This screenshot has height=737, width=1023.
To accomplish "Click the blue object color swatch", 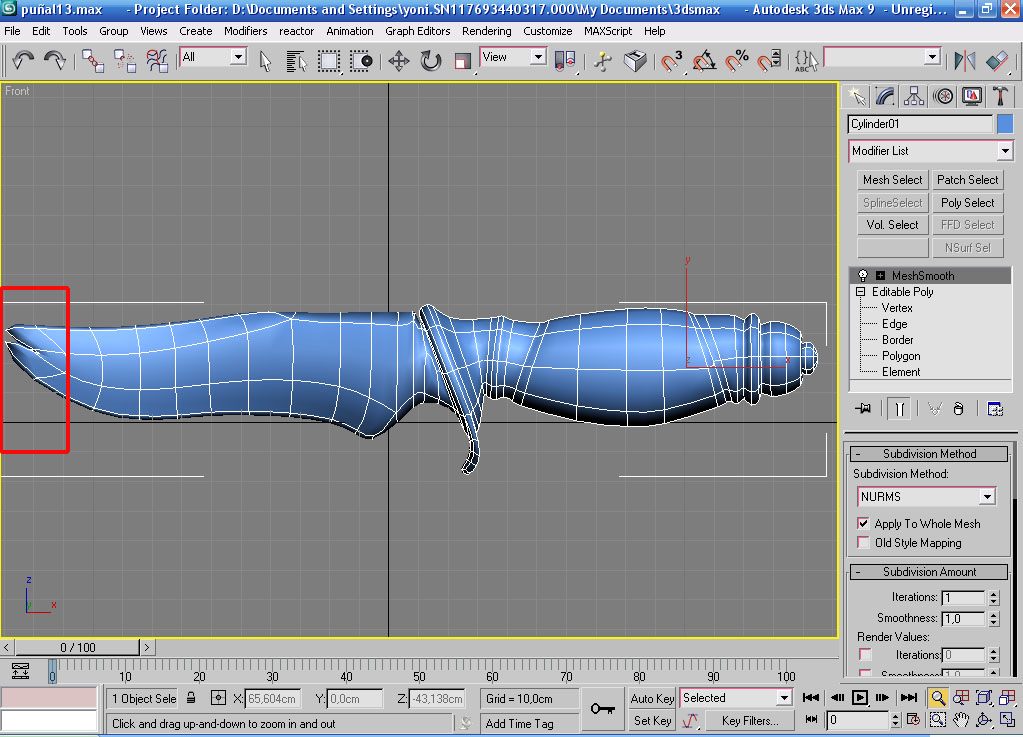I will coord(1005,124).
